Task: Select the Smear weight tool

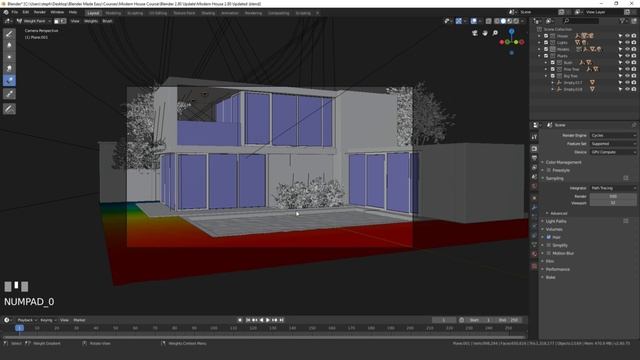Action: (x=9, y=69)
